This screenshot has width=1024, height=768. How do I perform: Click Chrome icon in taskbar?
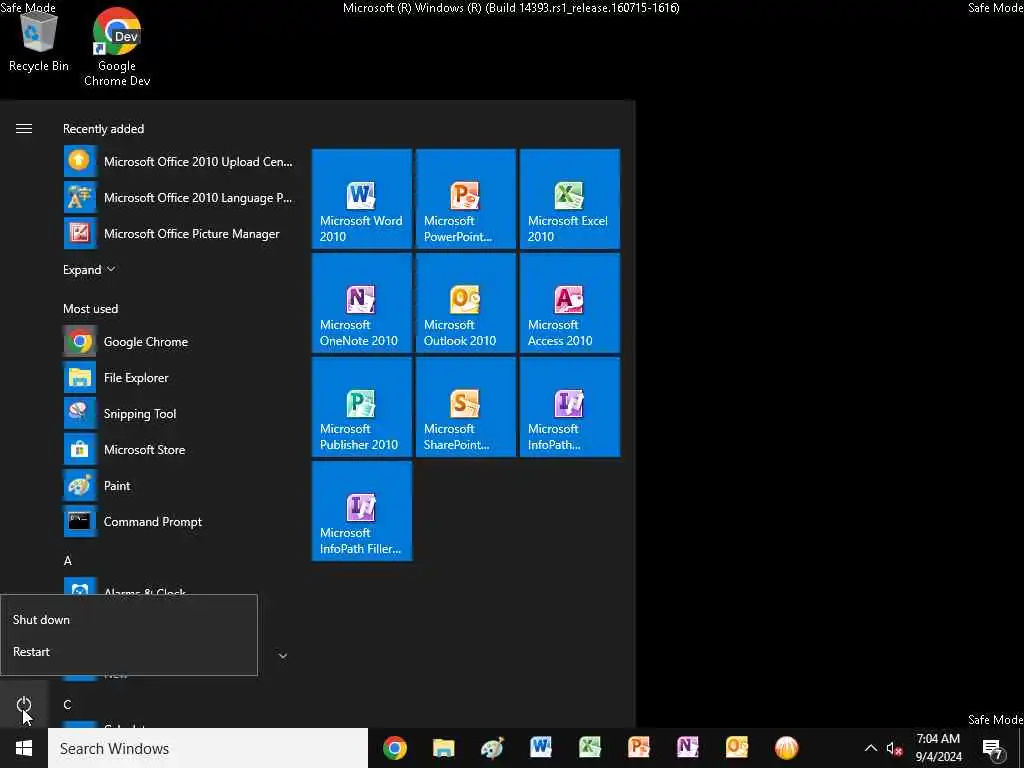[394, 748]
